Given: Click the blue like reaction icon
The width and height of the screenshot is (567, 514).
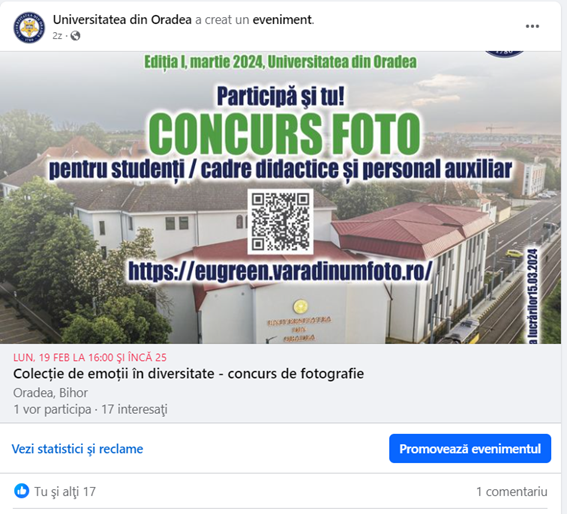Looking at the screenshot, I should pos(22,491).
